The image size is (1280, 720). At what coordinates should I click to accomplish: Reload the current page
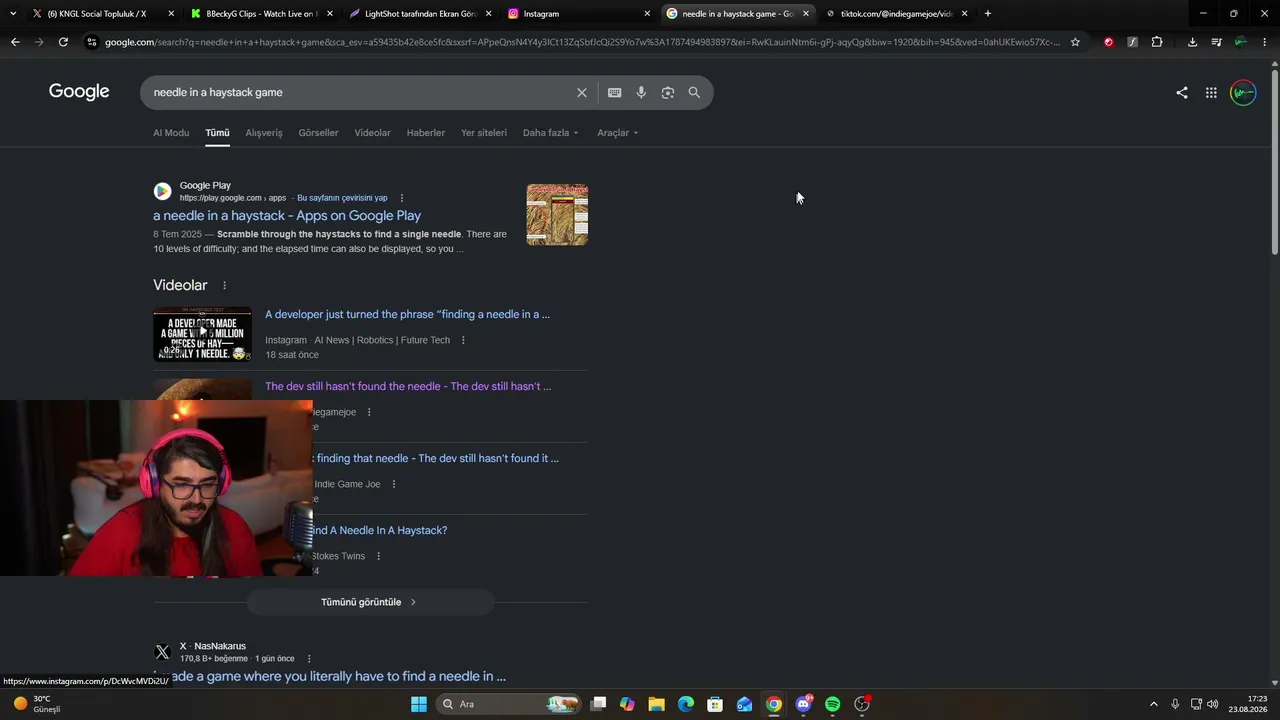tap(63, 42)
